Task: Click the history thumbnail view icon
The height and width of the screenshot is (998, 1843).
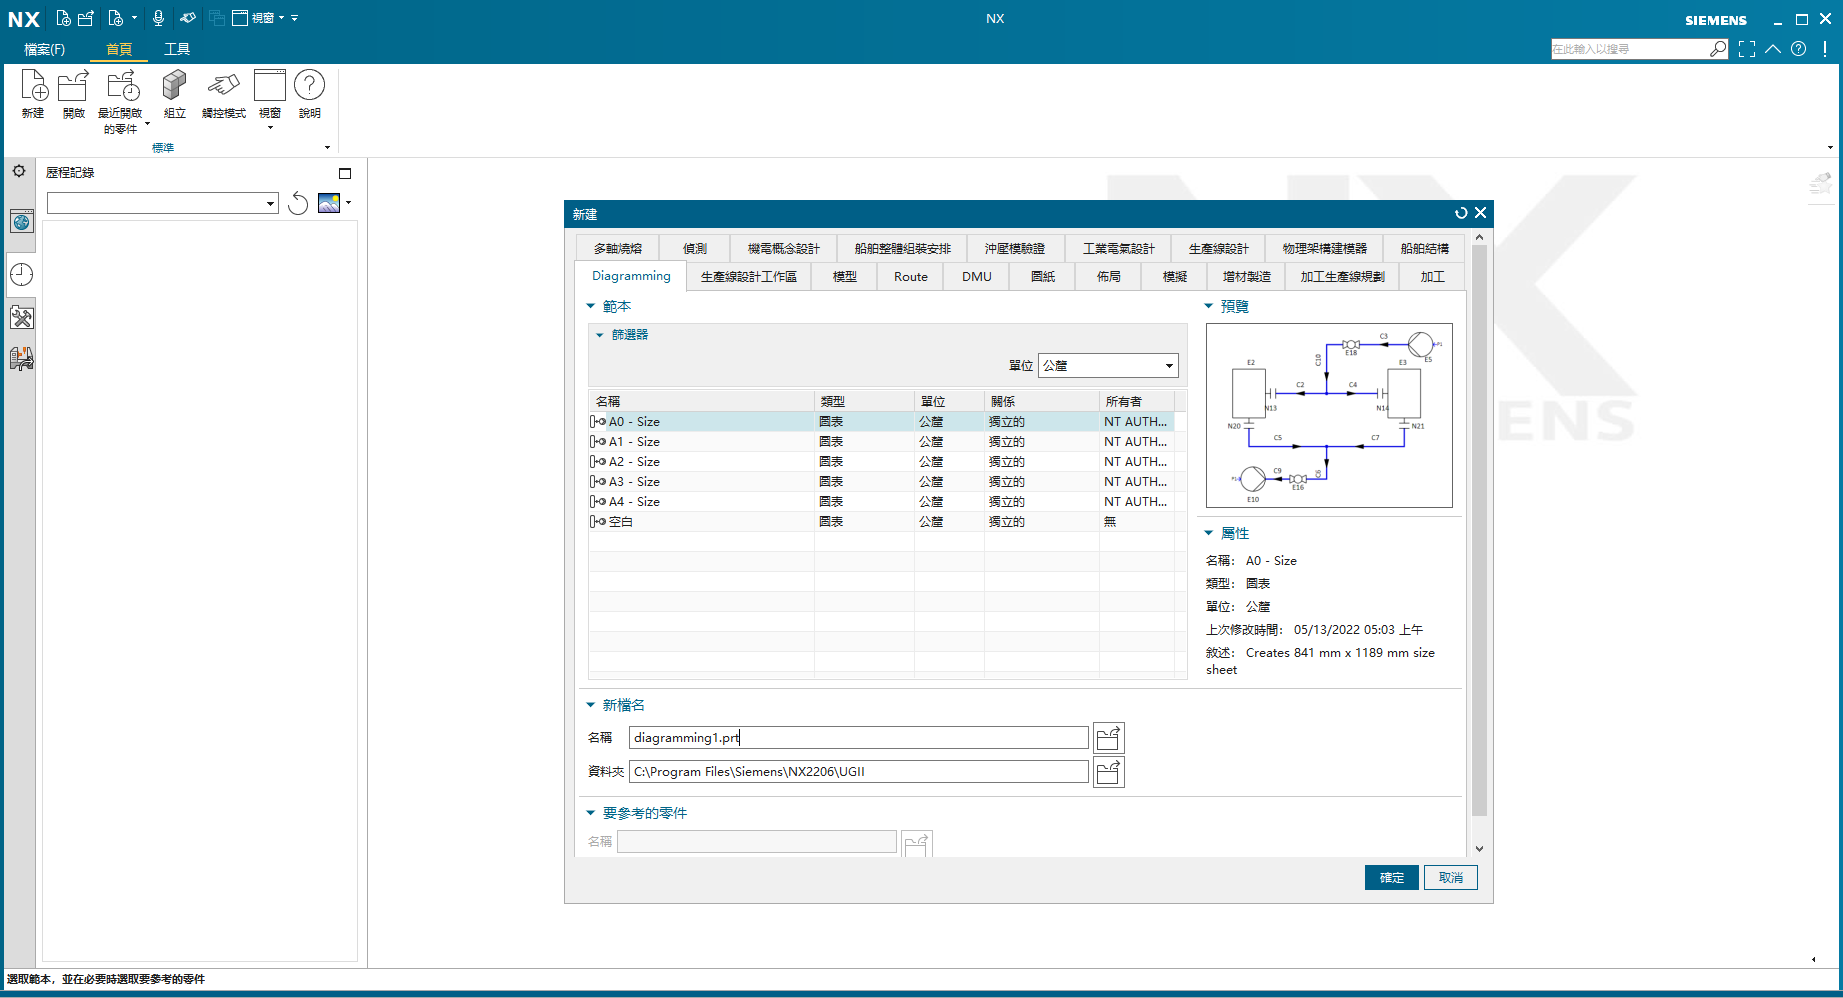Action: (x=329, y=203)
